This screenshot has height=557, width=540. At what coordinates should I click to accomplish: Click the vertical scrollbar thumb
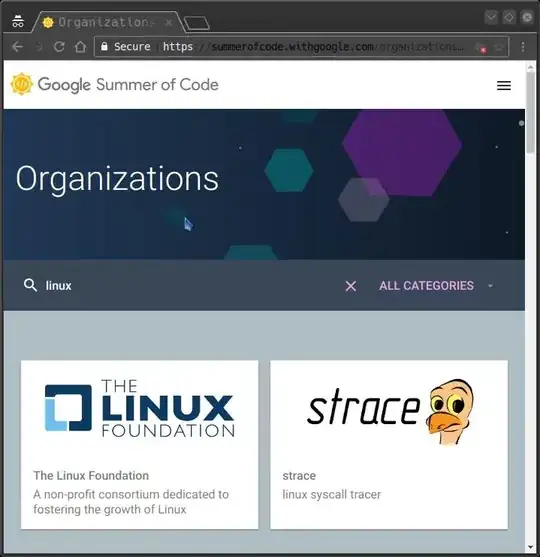click(530, 112)
